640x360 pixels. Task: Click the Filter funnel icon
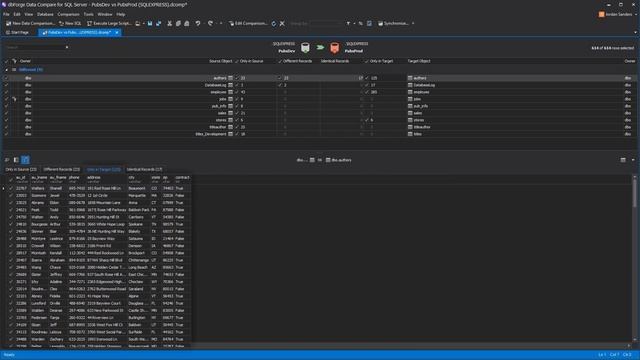[x=348, y=24]
